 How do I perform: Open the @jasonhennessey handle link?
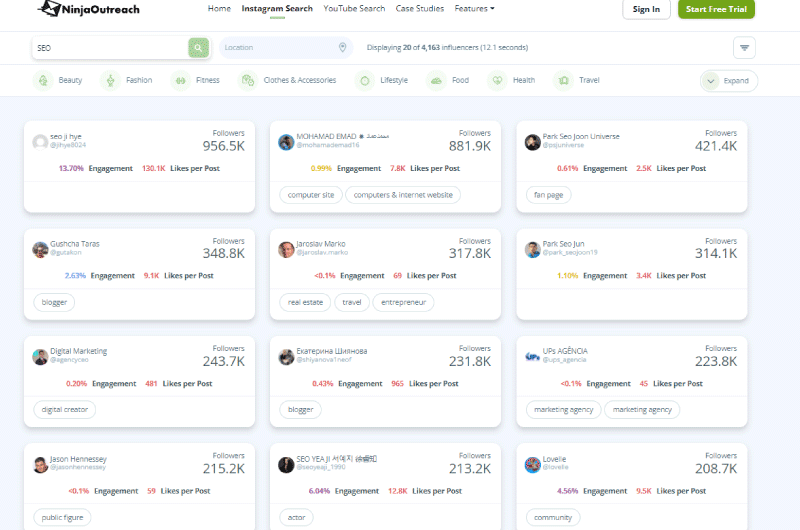pos(78,467)
